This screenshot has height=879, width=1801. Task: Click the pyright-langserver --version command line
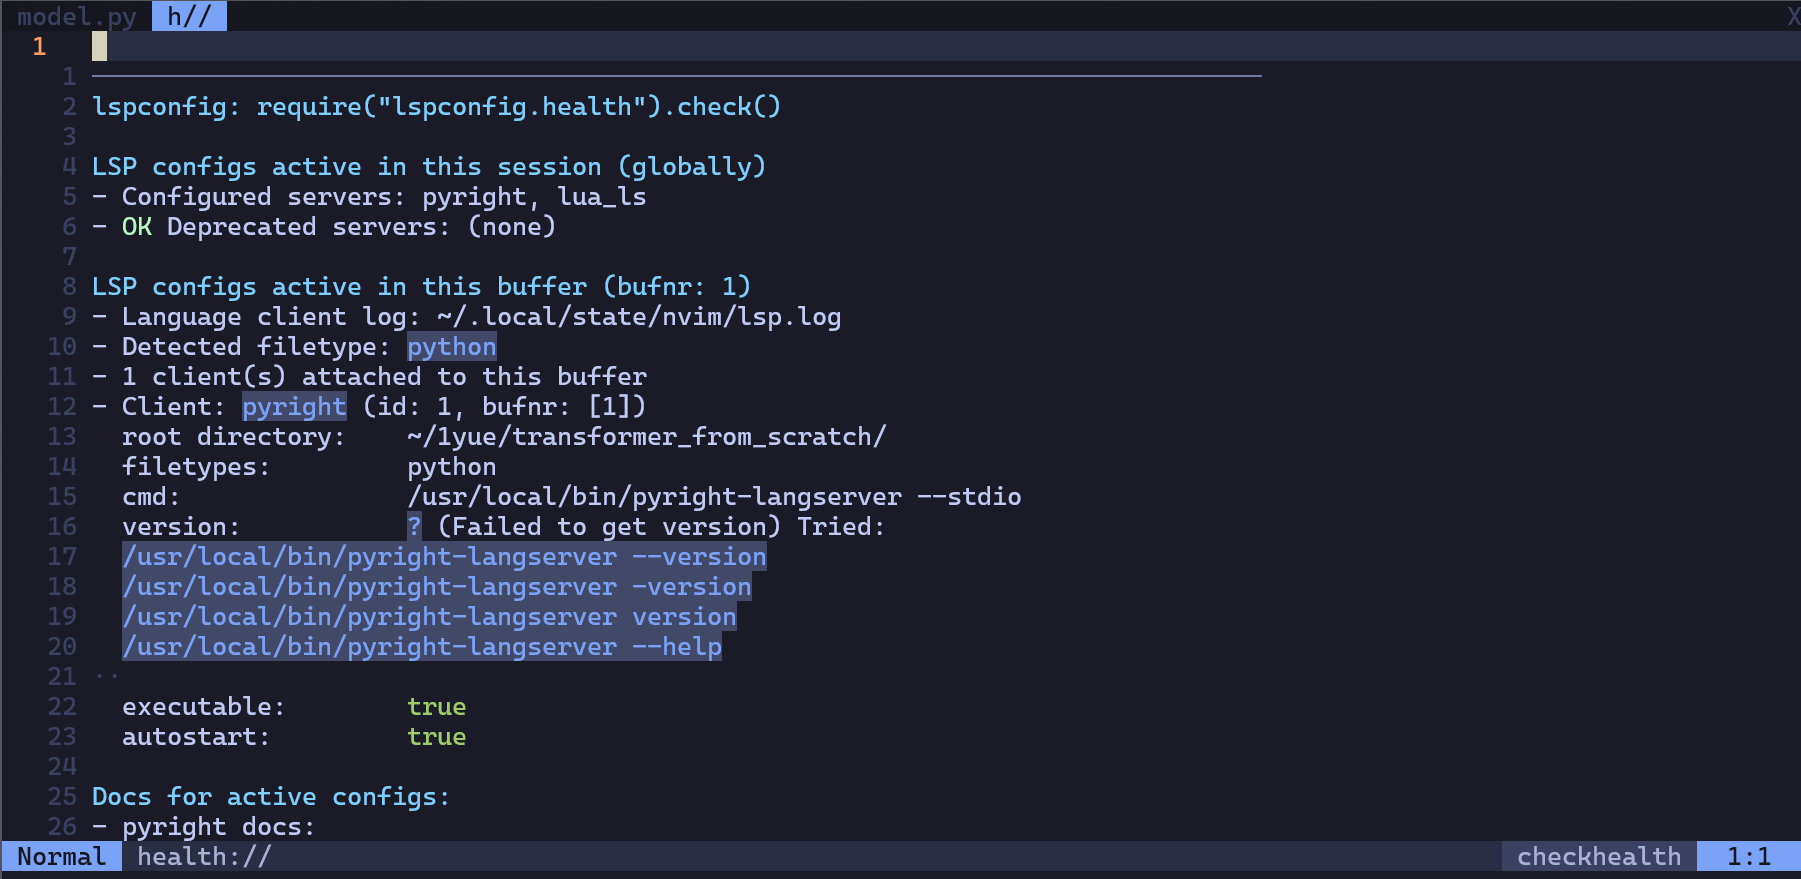[x=444, y=557]
